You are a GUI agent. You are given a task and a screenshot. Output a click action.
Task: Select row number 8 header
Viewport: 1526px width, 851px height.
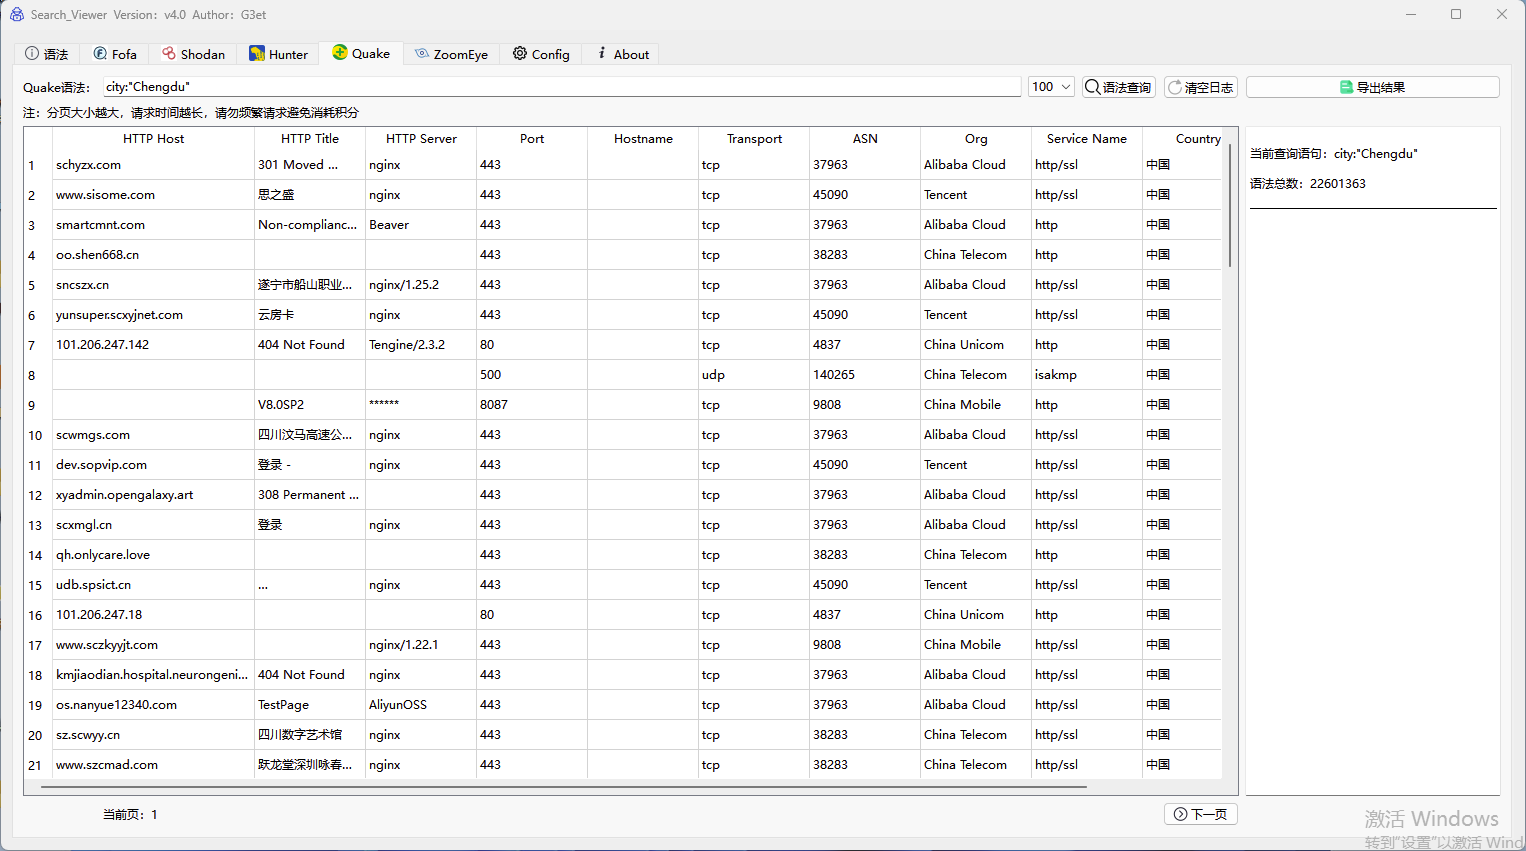tap(38, 375)
